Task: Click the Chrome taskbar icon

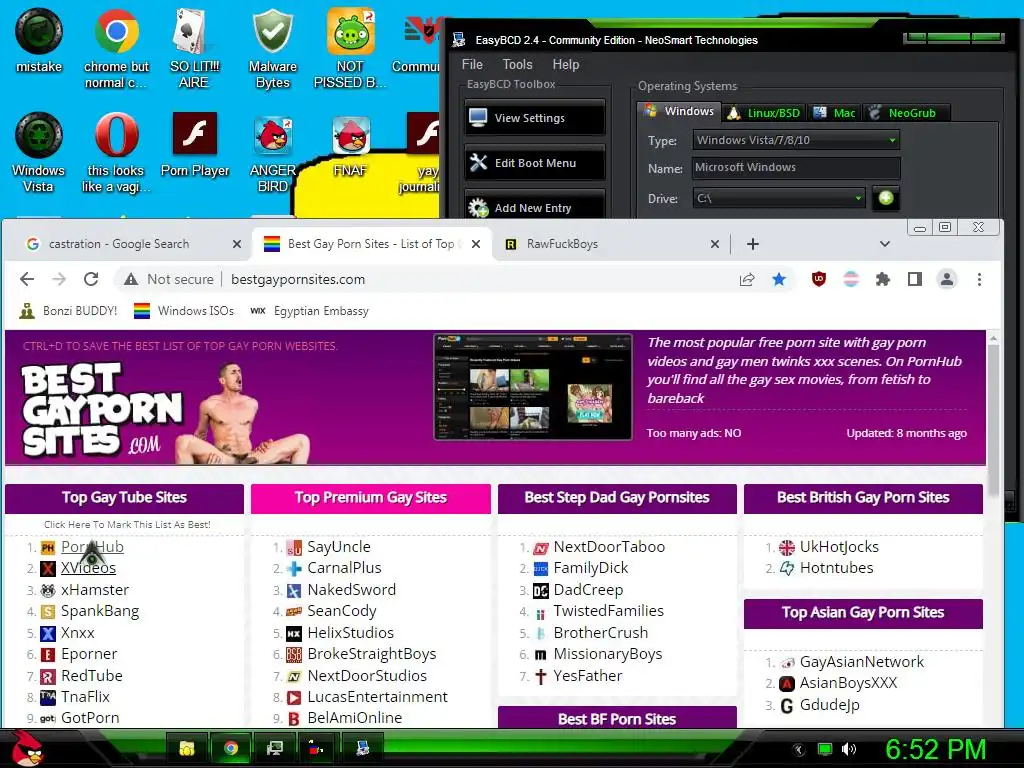Action: pos(231,748)
